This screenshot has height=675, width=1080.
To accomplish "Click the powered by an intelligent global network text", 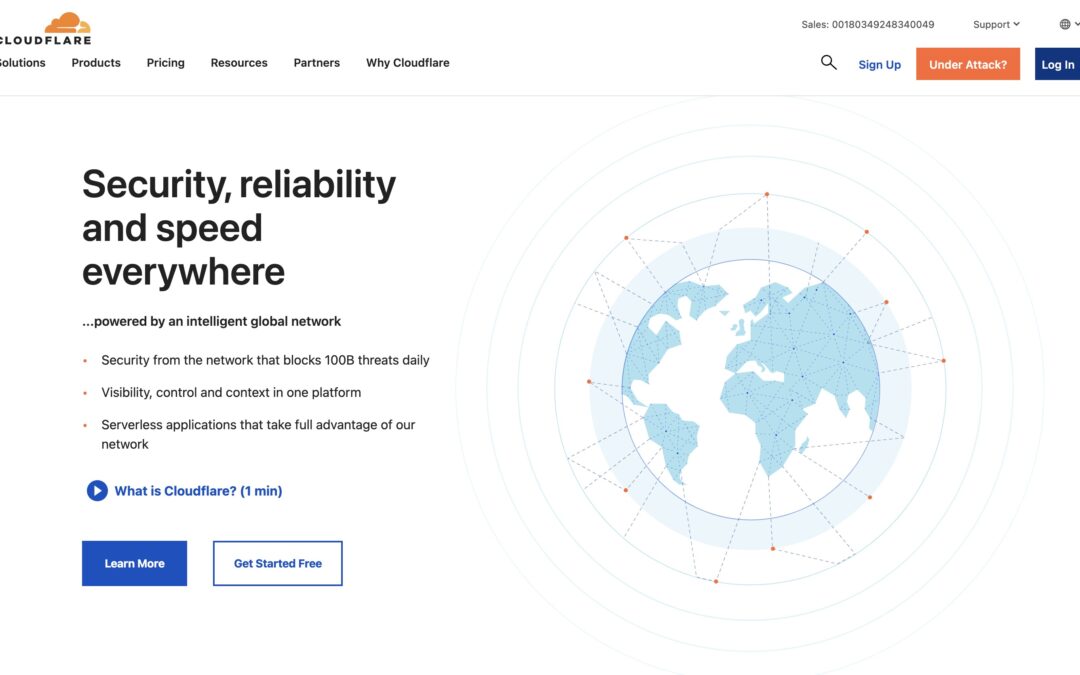I will pyautogui.click(x=211, y=321).
